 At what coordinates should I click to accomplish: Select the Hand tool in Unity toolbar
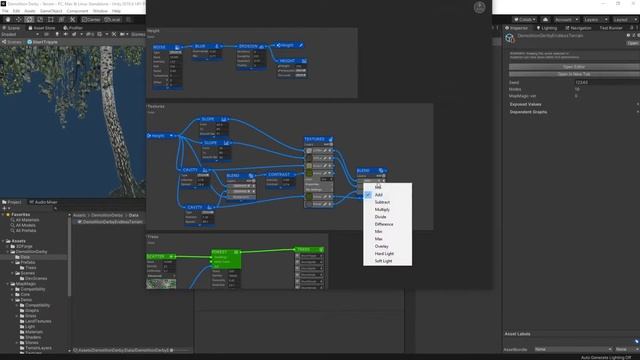pyautogui.click(x=8, y=20)
